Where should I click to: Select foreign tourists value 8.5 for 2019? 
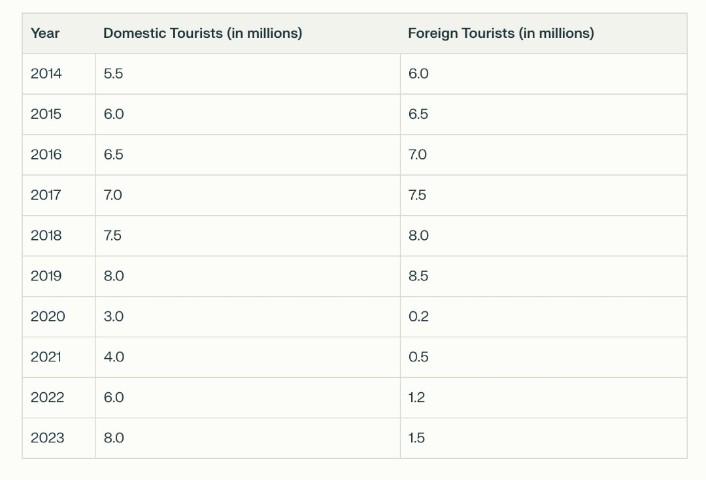(x=418, y=276)
